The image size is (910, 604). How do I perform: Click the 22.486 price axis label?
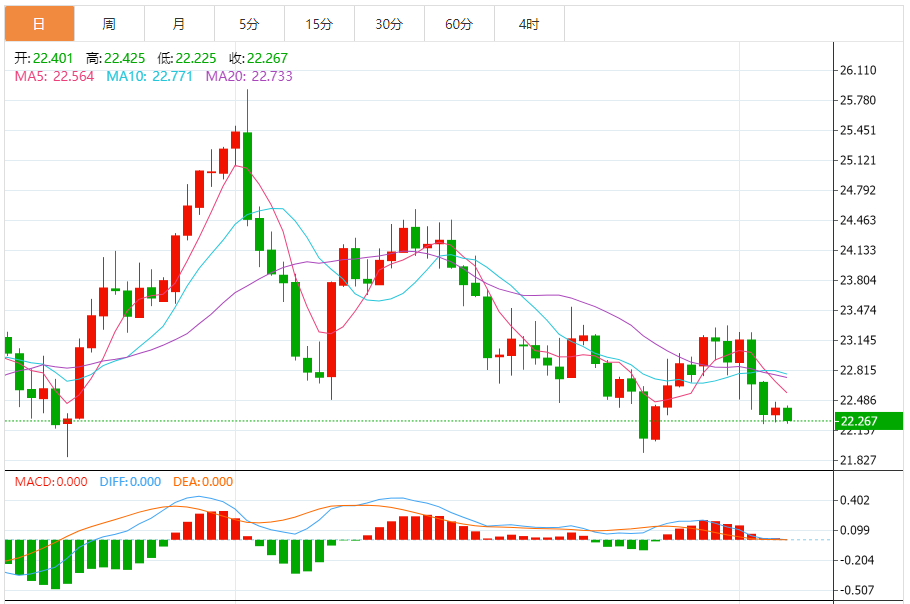[x=858, y=400]
